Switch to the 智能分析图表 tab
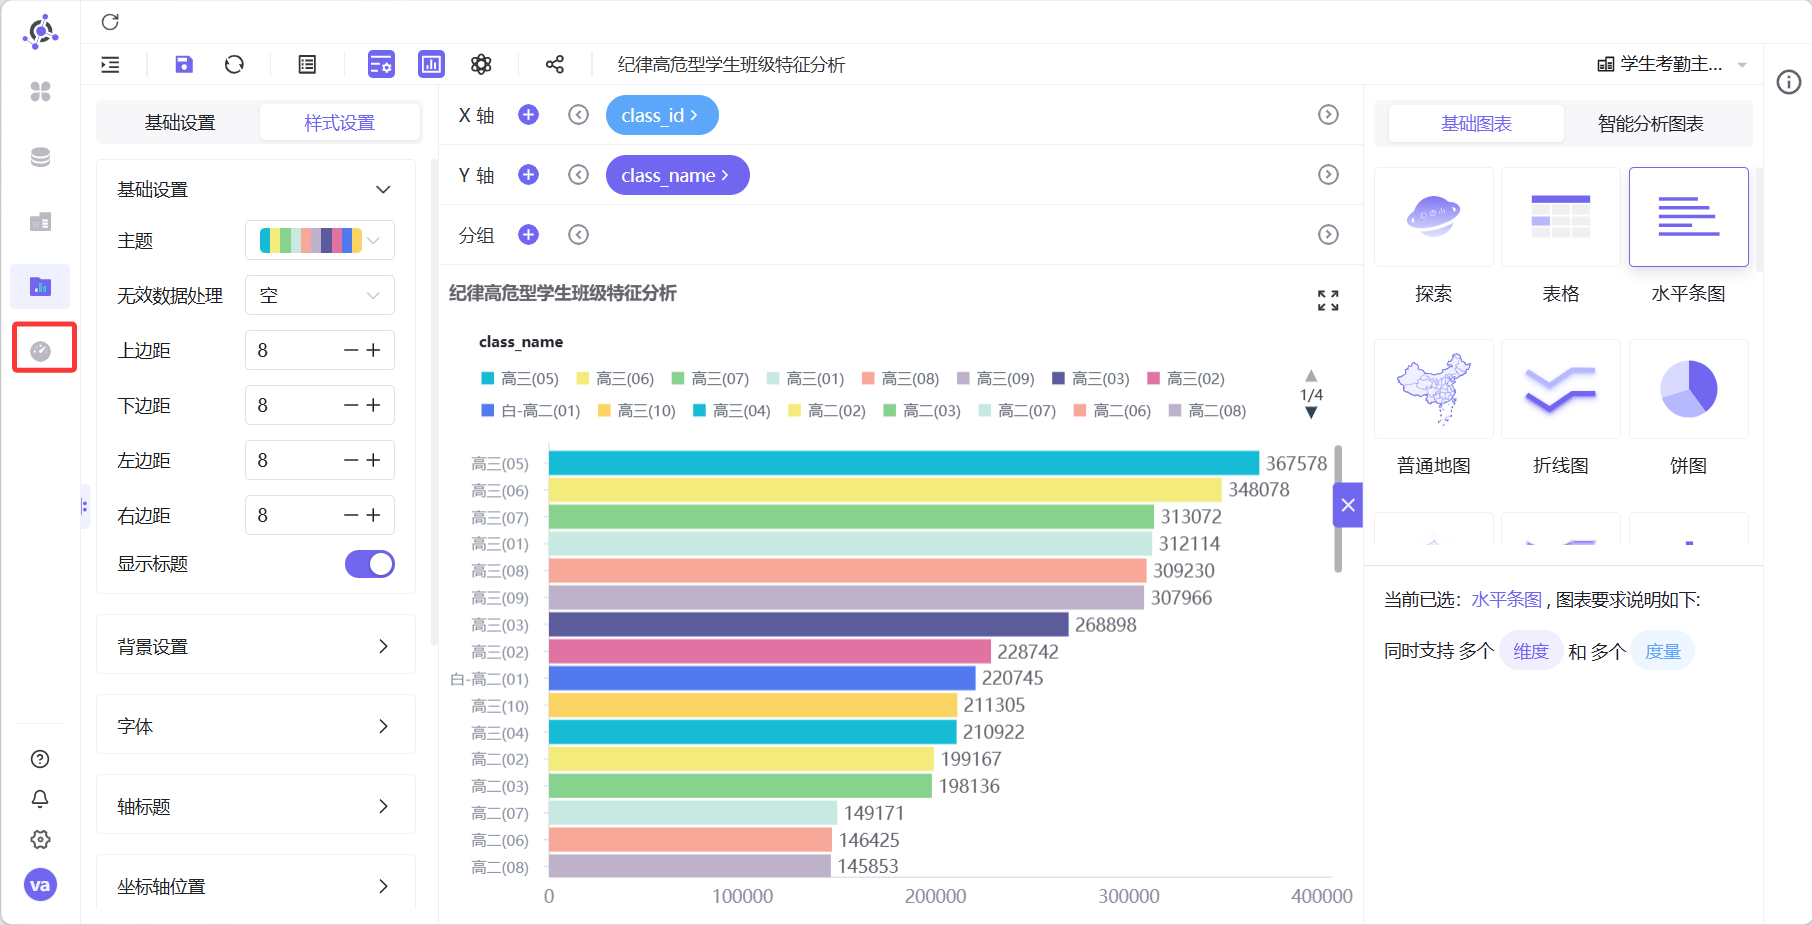This screenshot has width=1812, height=925. [x=1651, y=124]
